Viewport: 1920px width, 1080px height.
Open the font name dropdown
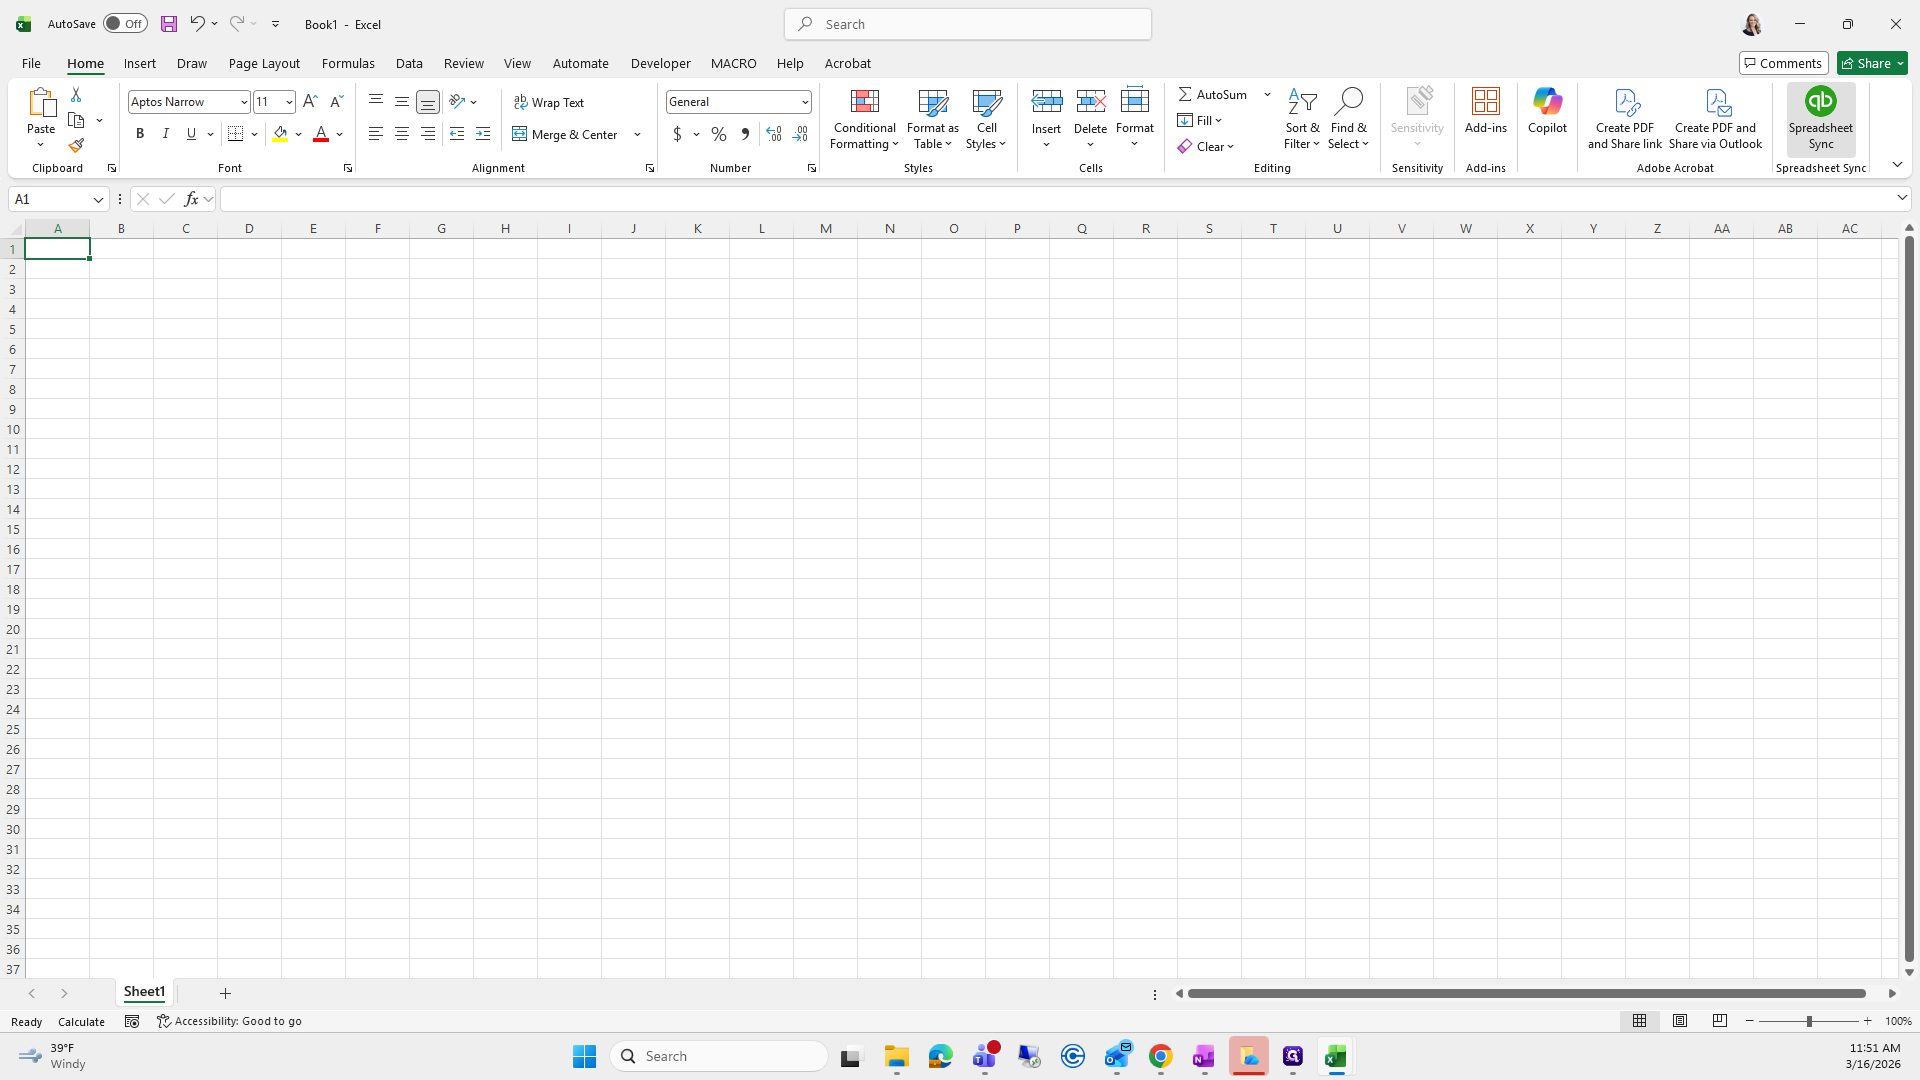point(243,102)
